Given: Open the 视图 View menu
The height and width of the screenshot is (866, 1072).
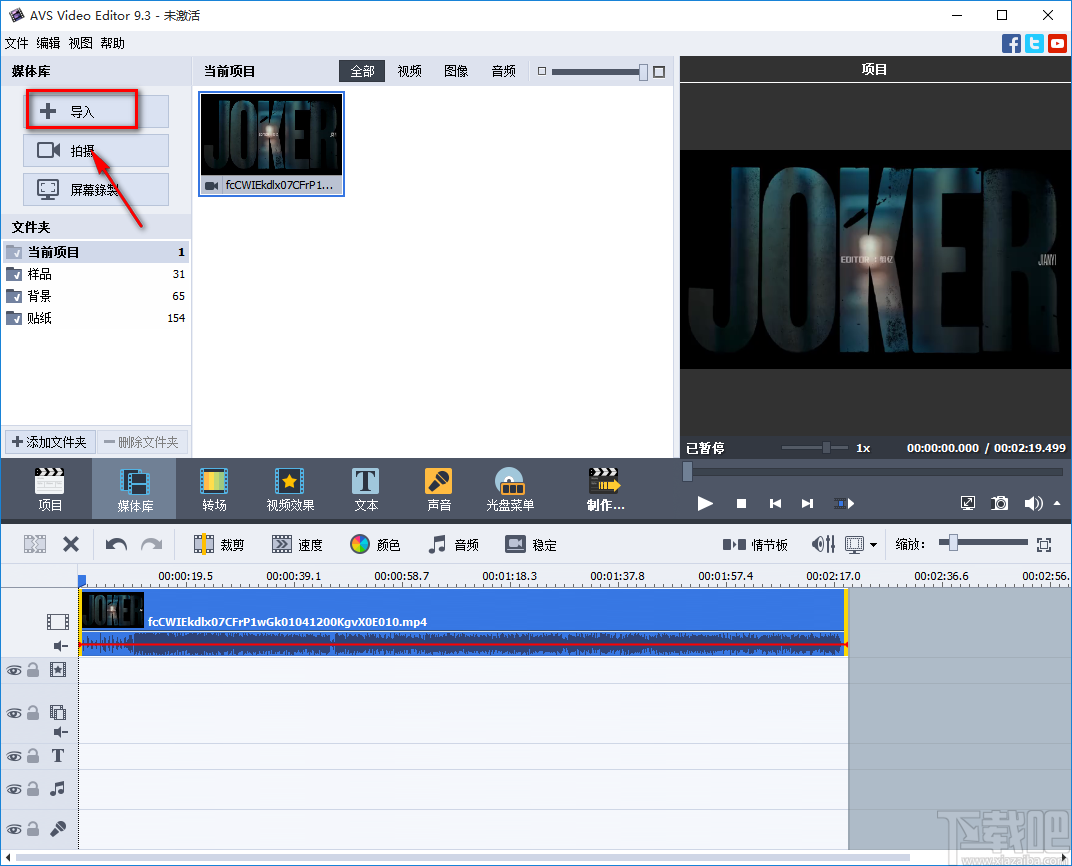Looking at the screenshot, I should click(80, 43).
